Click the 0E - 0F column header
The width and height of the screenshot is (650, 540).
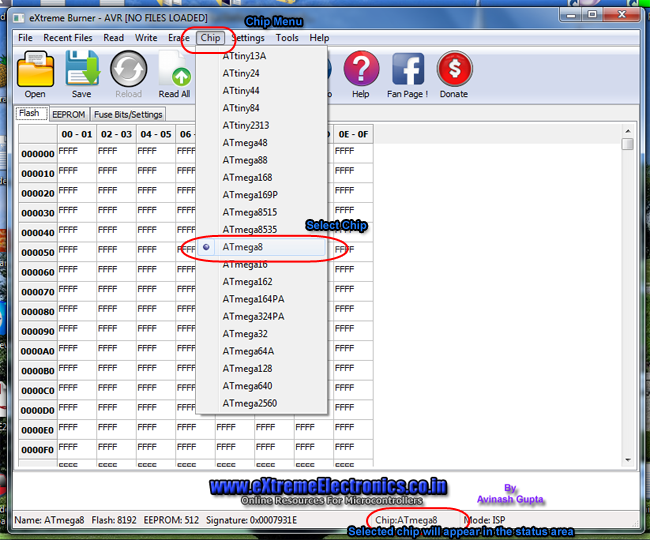click(353, 134)
